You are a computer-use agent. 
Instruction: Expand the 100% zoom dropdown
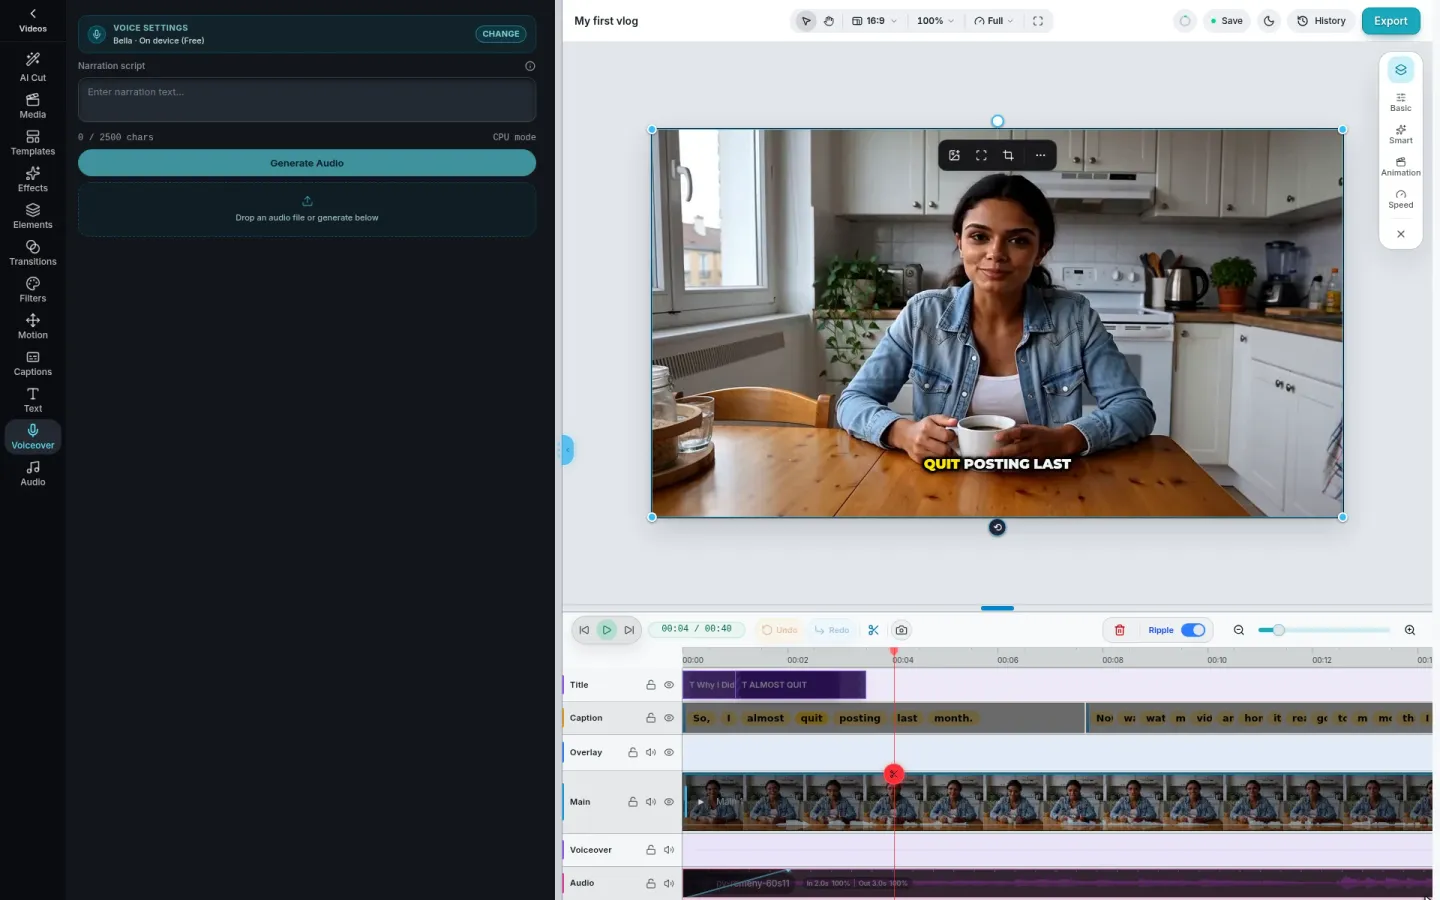click(x=935, y=21)
